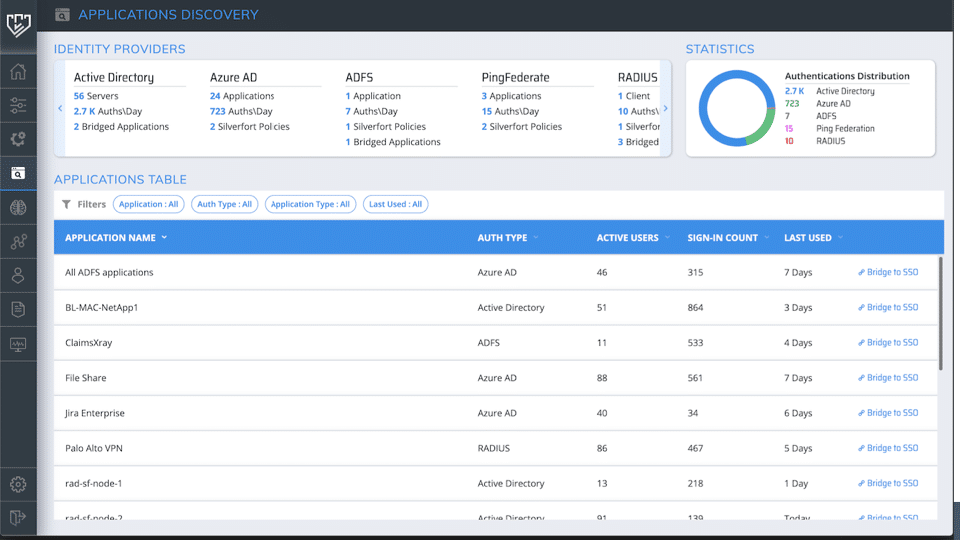Open the sliders settings icon in sidebar
This screenshot has height=540, width=960.
(18, 105)
